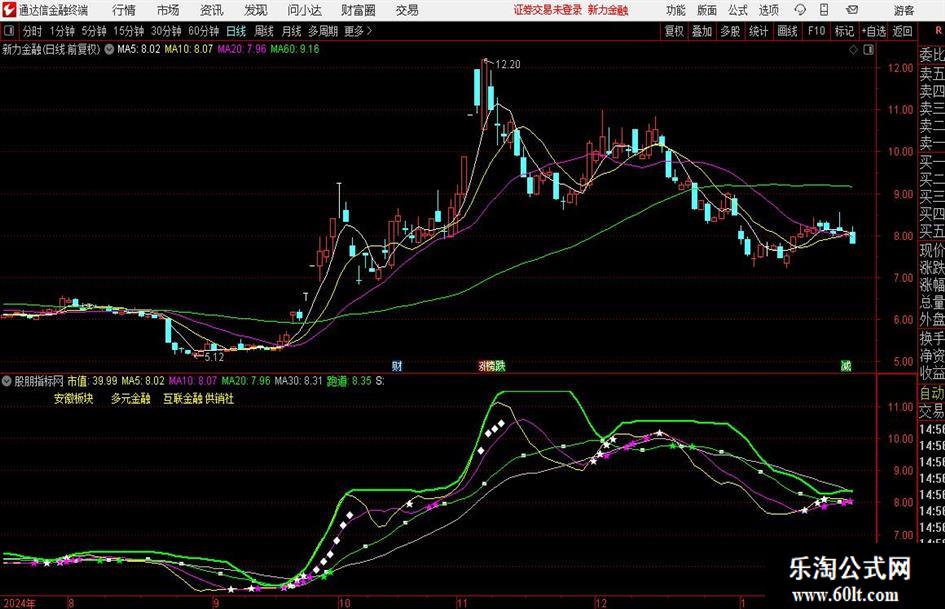The image size is (945, 609).
Task: Click the 5.12 low price label
Action: click(x=214, y=357)
